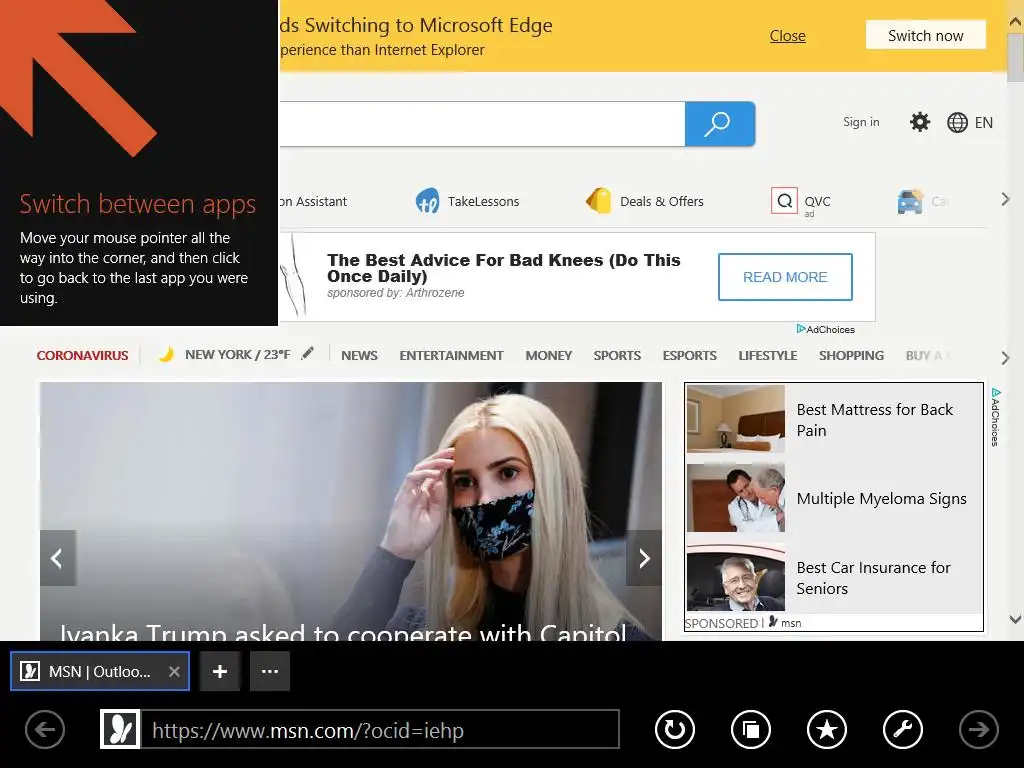This screenshot has height=768, width=1024.
Task: Click the browser back arrow button
Action: click(45, 729)
